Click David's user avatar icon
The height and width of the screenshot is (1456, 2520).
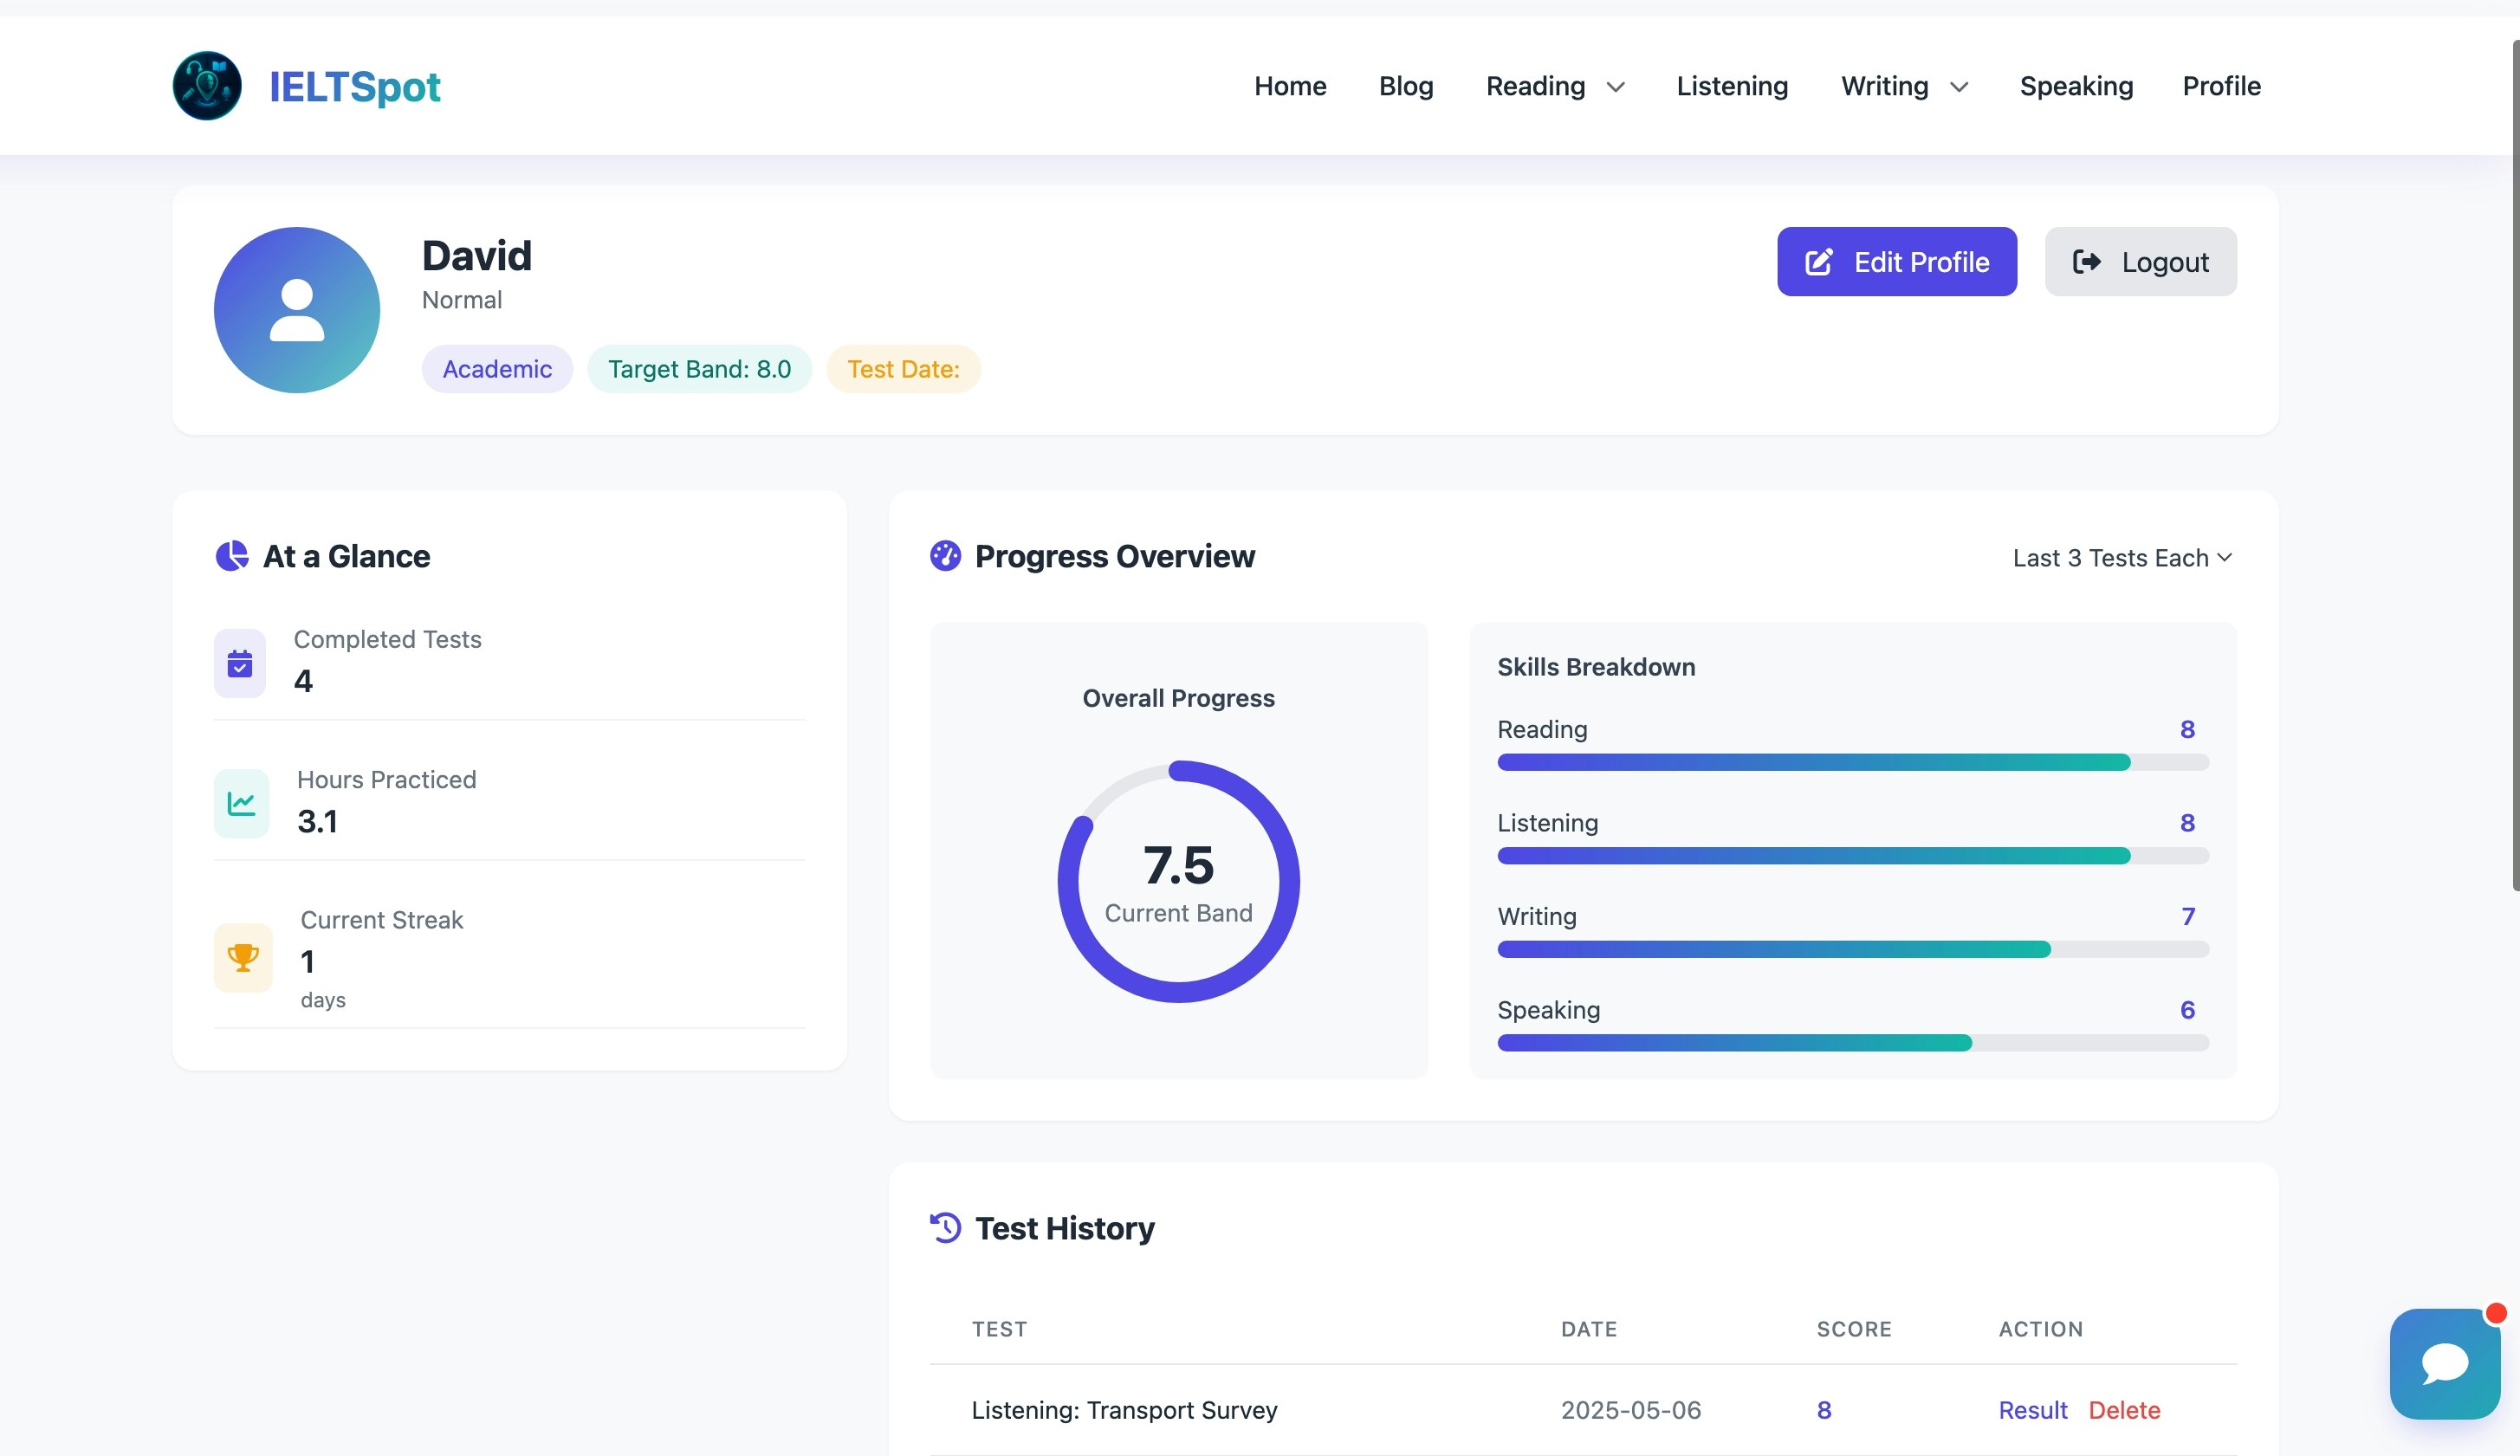point(297,310)
